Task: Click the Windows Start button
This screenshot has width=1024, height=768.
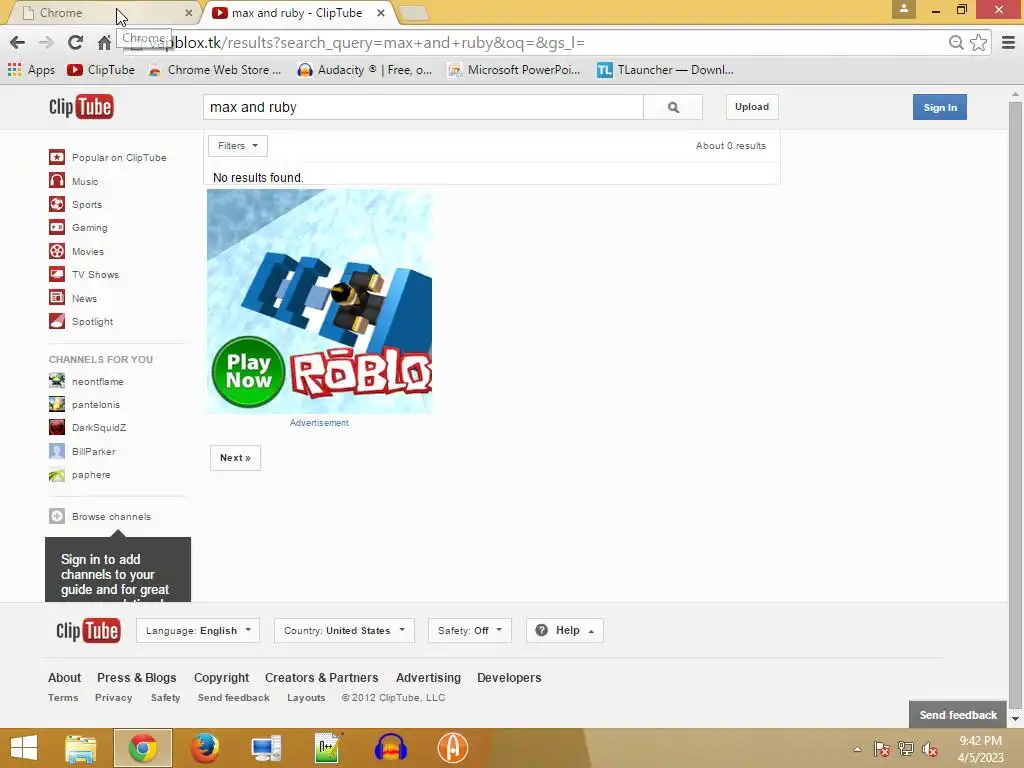Action: [x=24, y=748]
